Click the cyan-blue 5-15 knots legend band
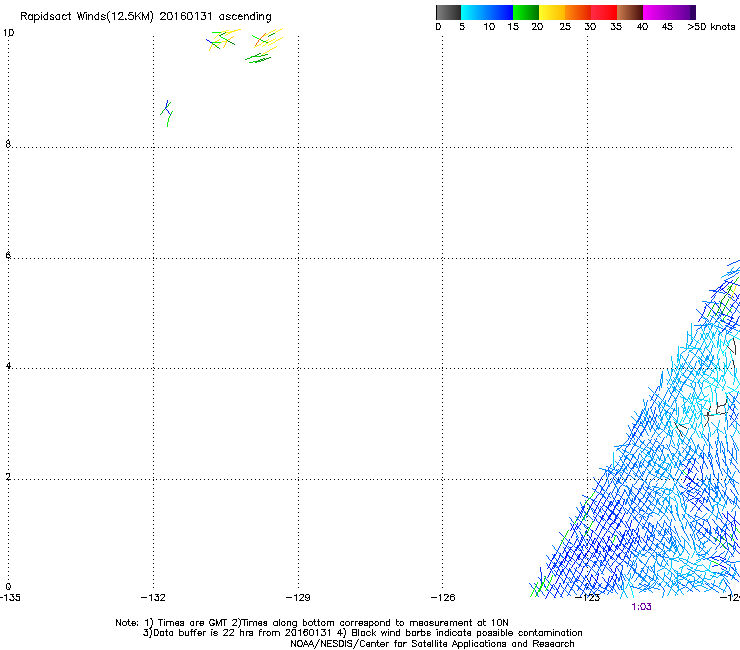 pyautogui.click(x=487, y=12)
